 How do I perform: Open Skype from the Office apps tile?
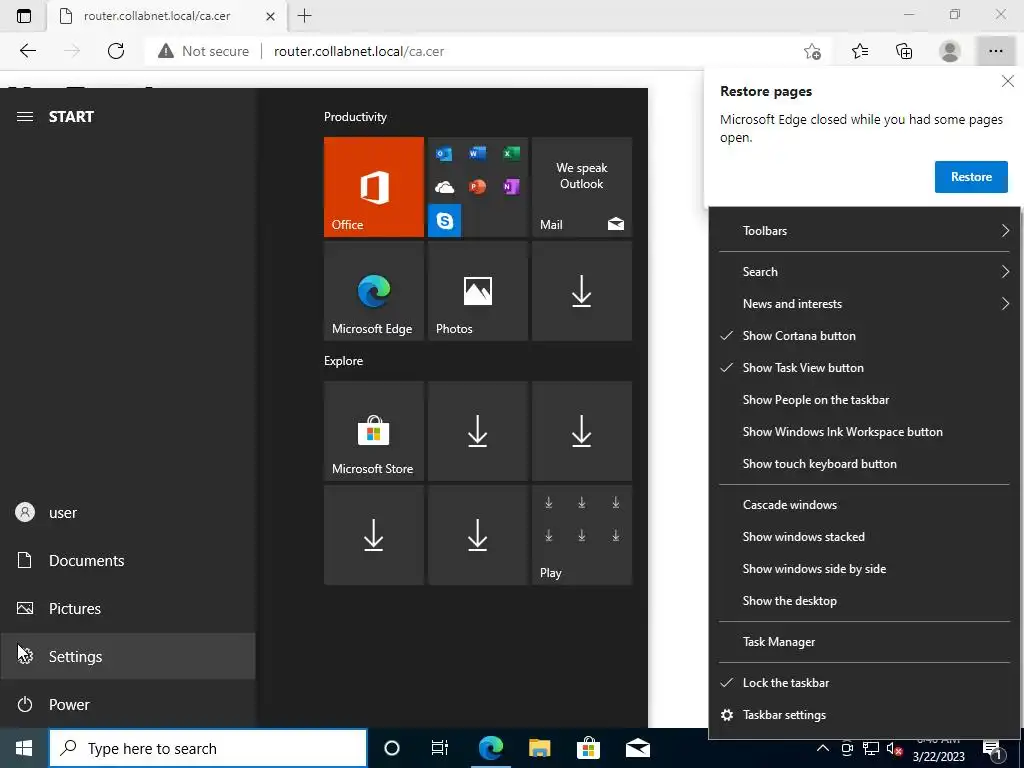point(444,221)
